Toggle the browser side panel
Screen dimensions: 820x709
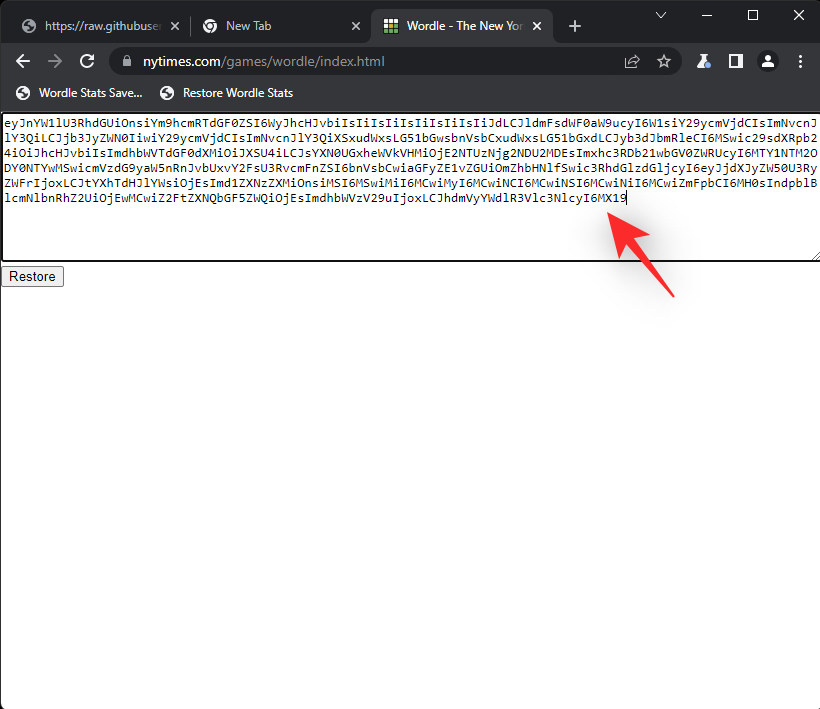click(x=736, y=61)
